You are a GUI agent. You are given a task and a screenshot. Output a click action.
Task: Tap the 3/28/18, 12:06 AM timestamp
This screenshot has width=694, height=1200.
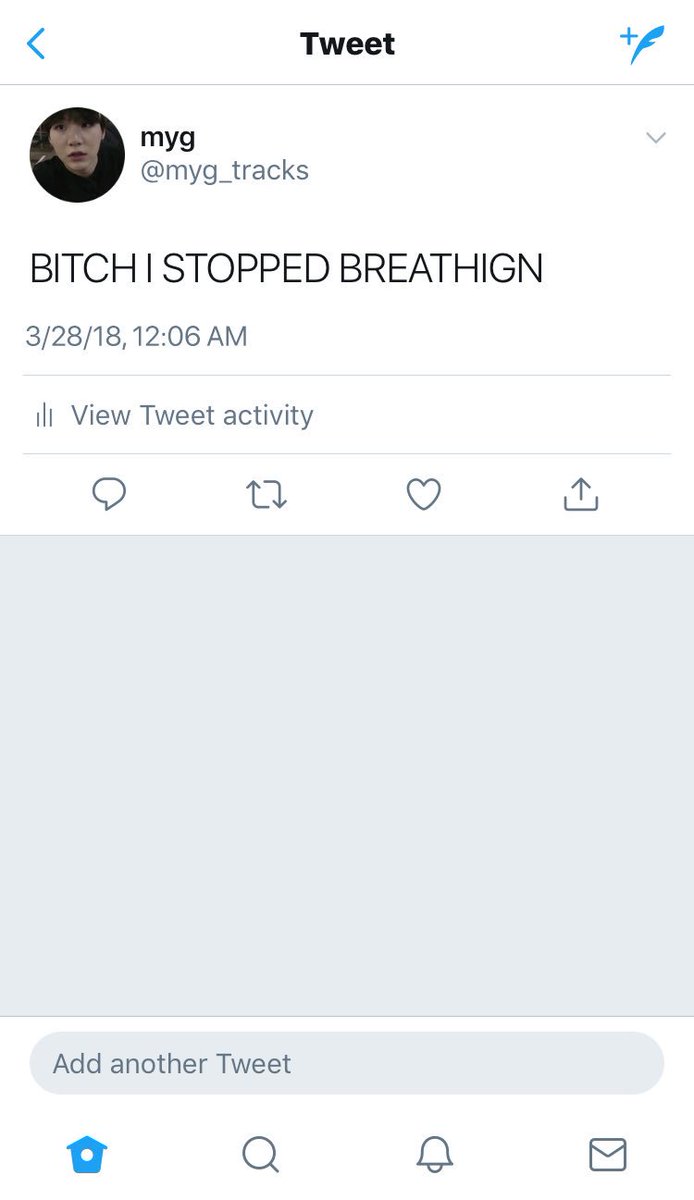tap(136, 336)
